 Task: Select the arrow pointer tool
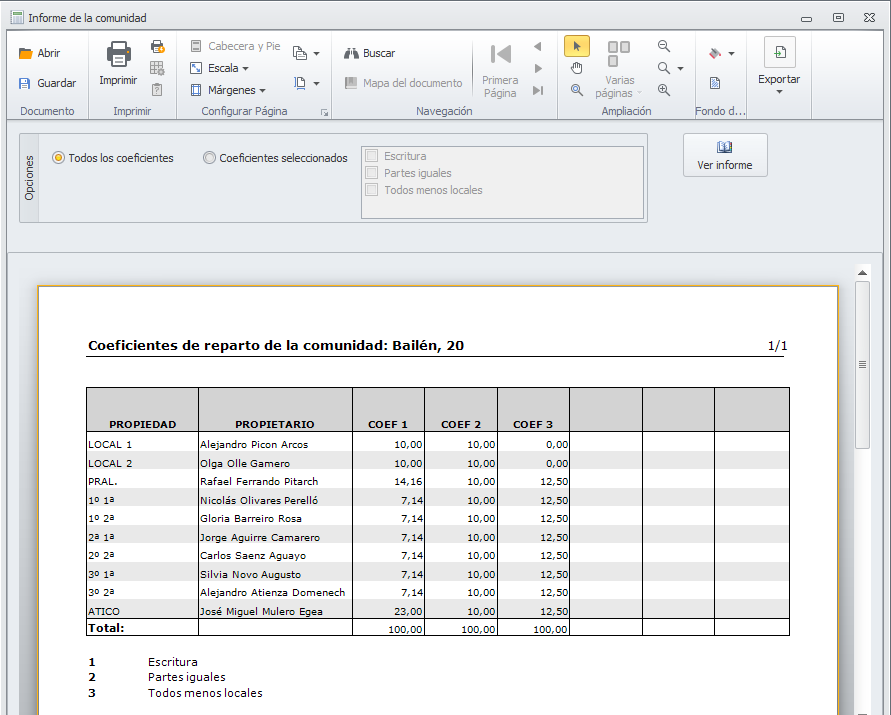(x=576, y=46)
